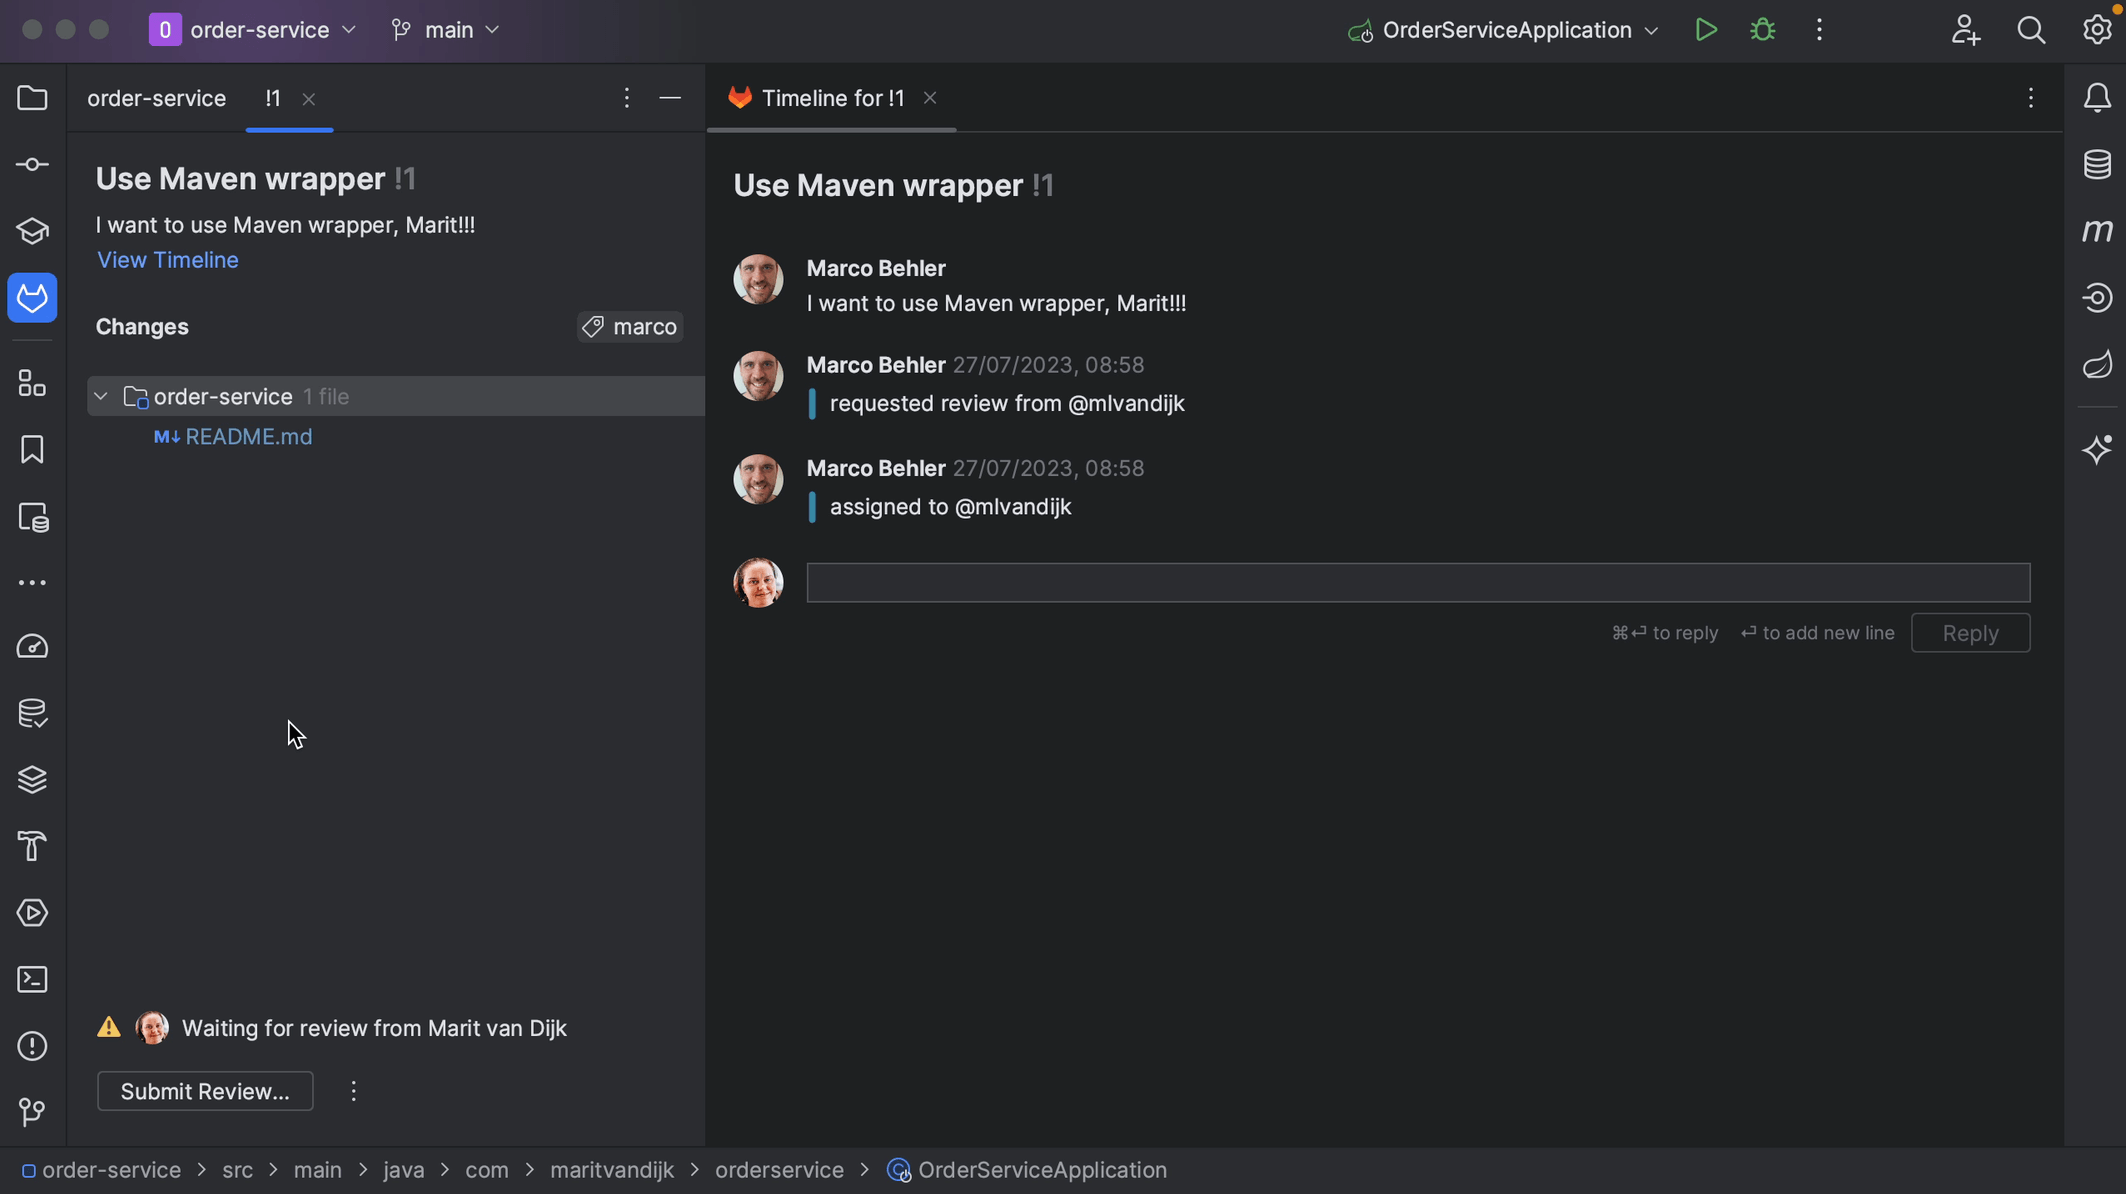Click the Bookmarks icon in sidebar
Screen dimensions: 2126x1194
click(32, 450)
